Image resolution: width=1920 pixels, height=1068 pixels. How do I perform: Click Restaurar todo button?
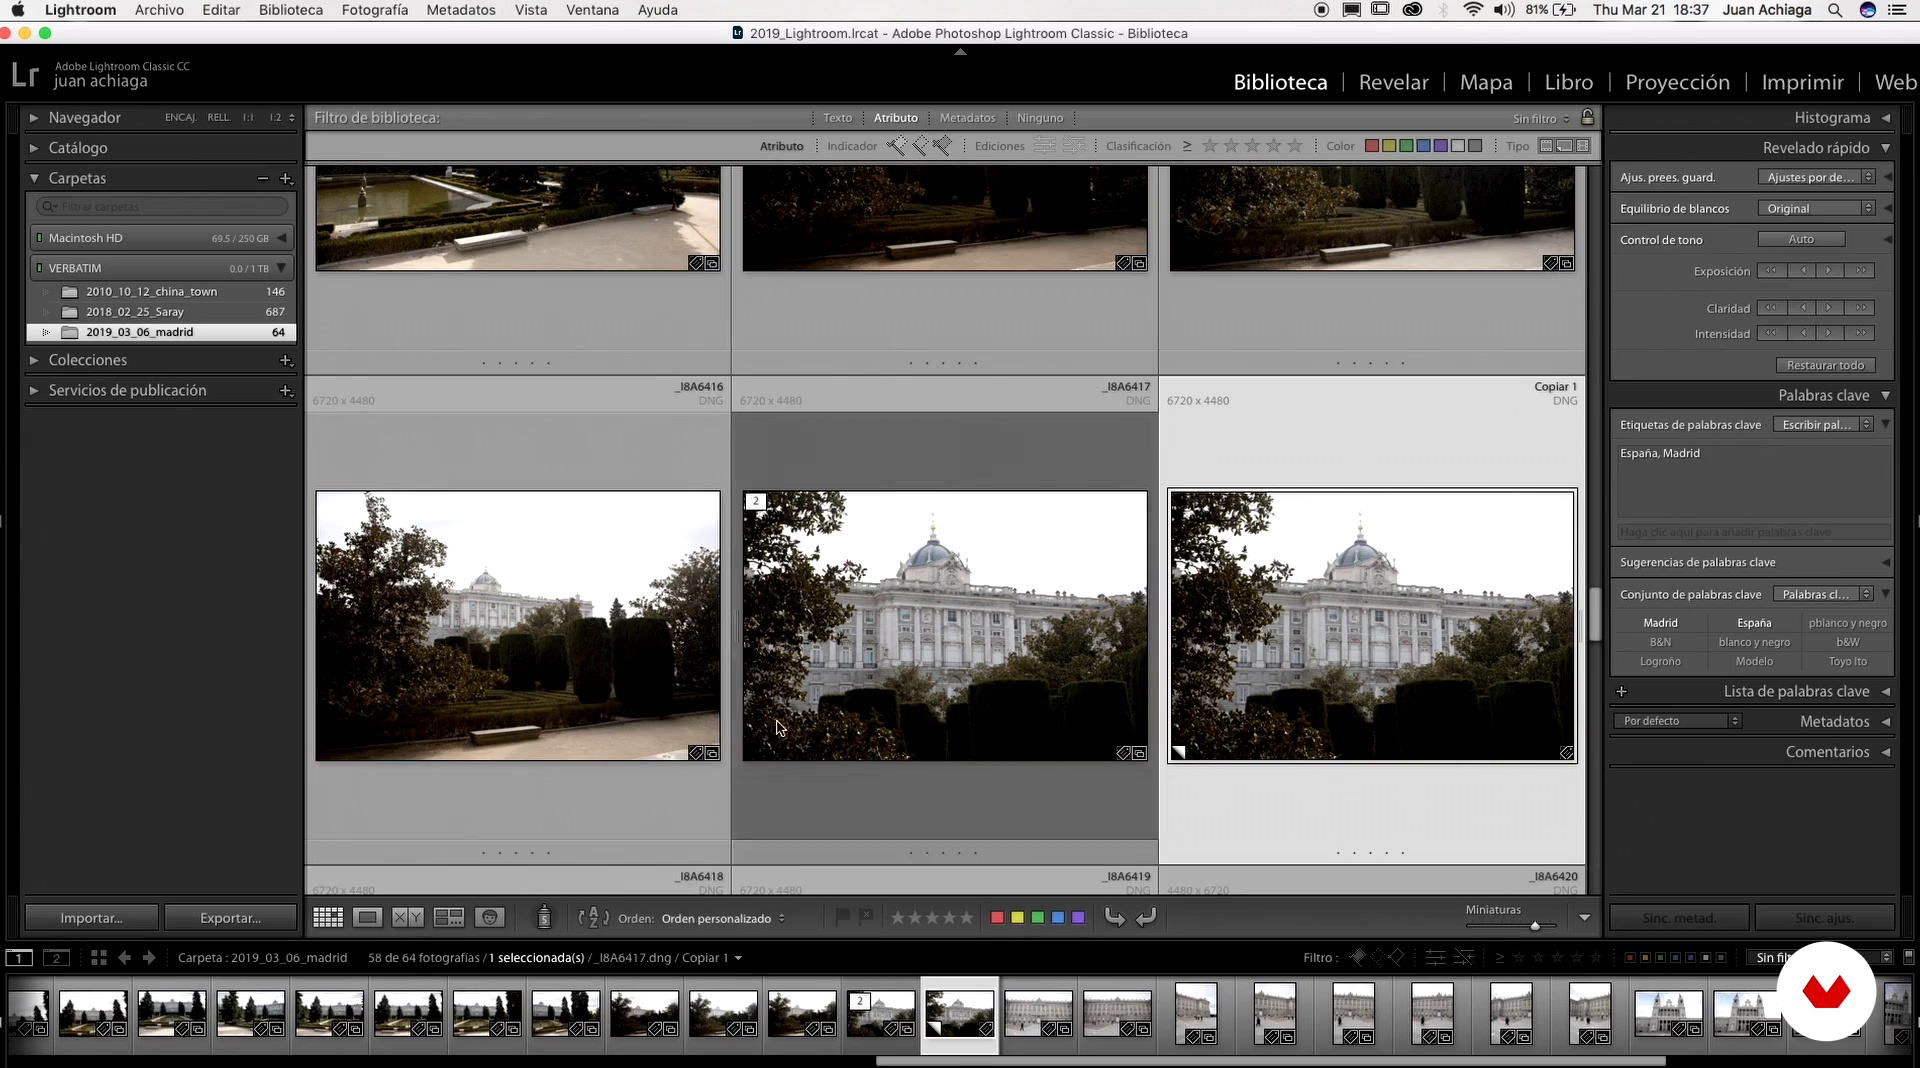1825,365
